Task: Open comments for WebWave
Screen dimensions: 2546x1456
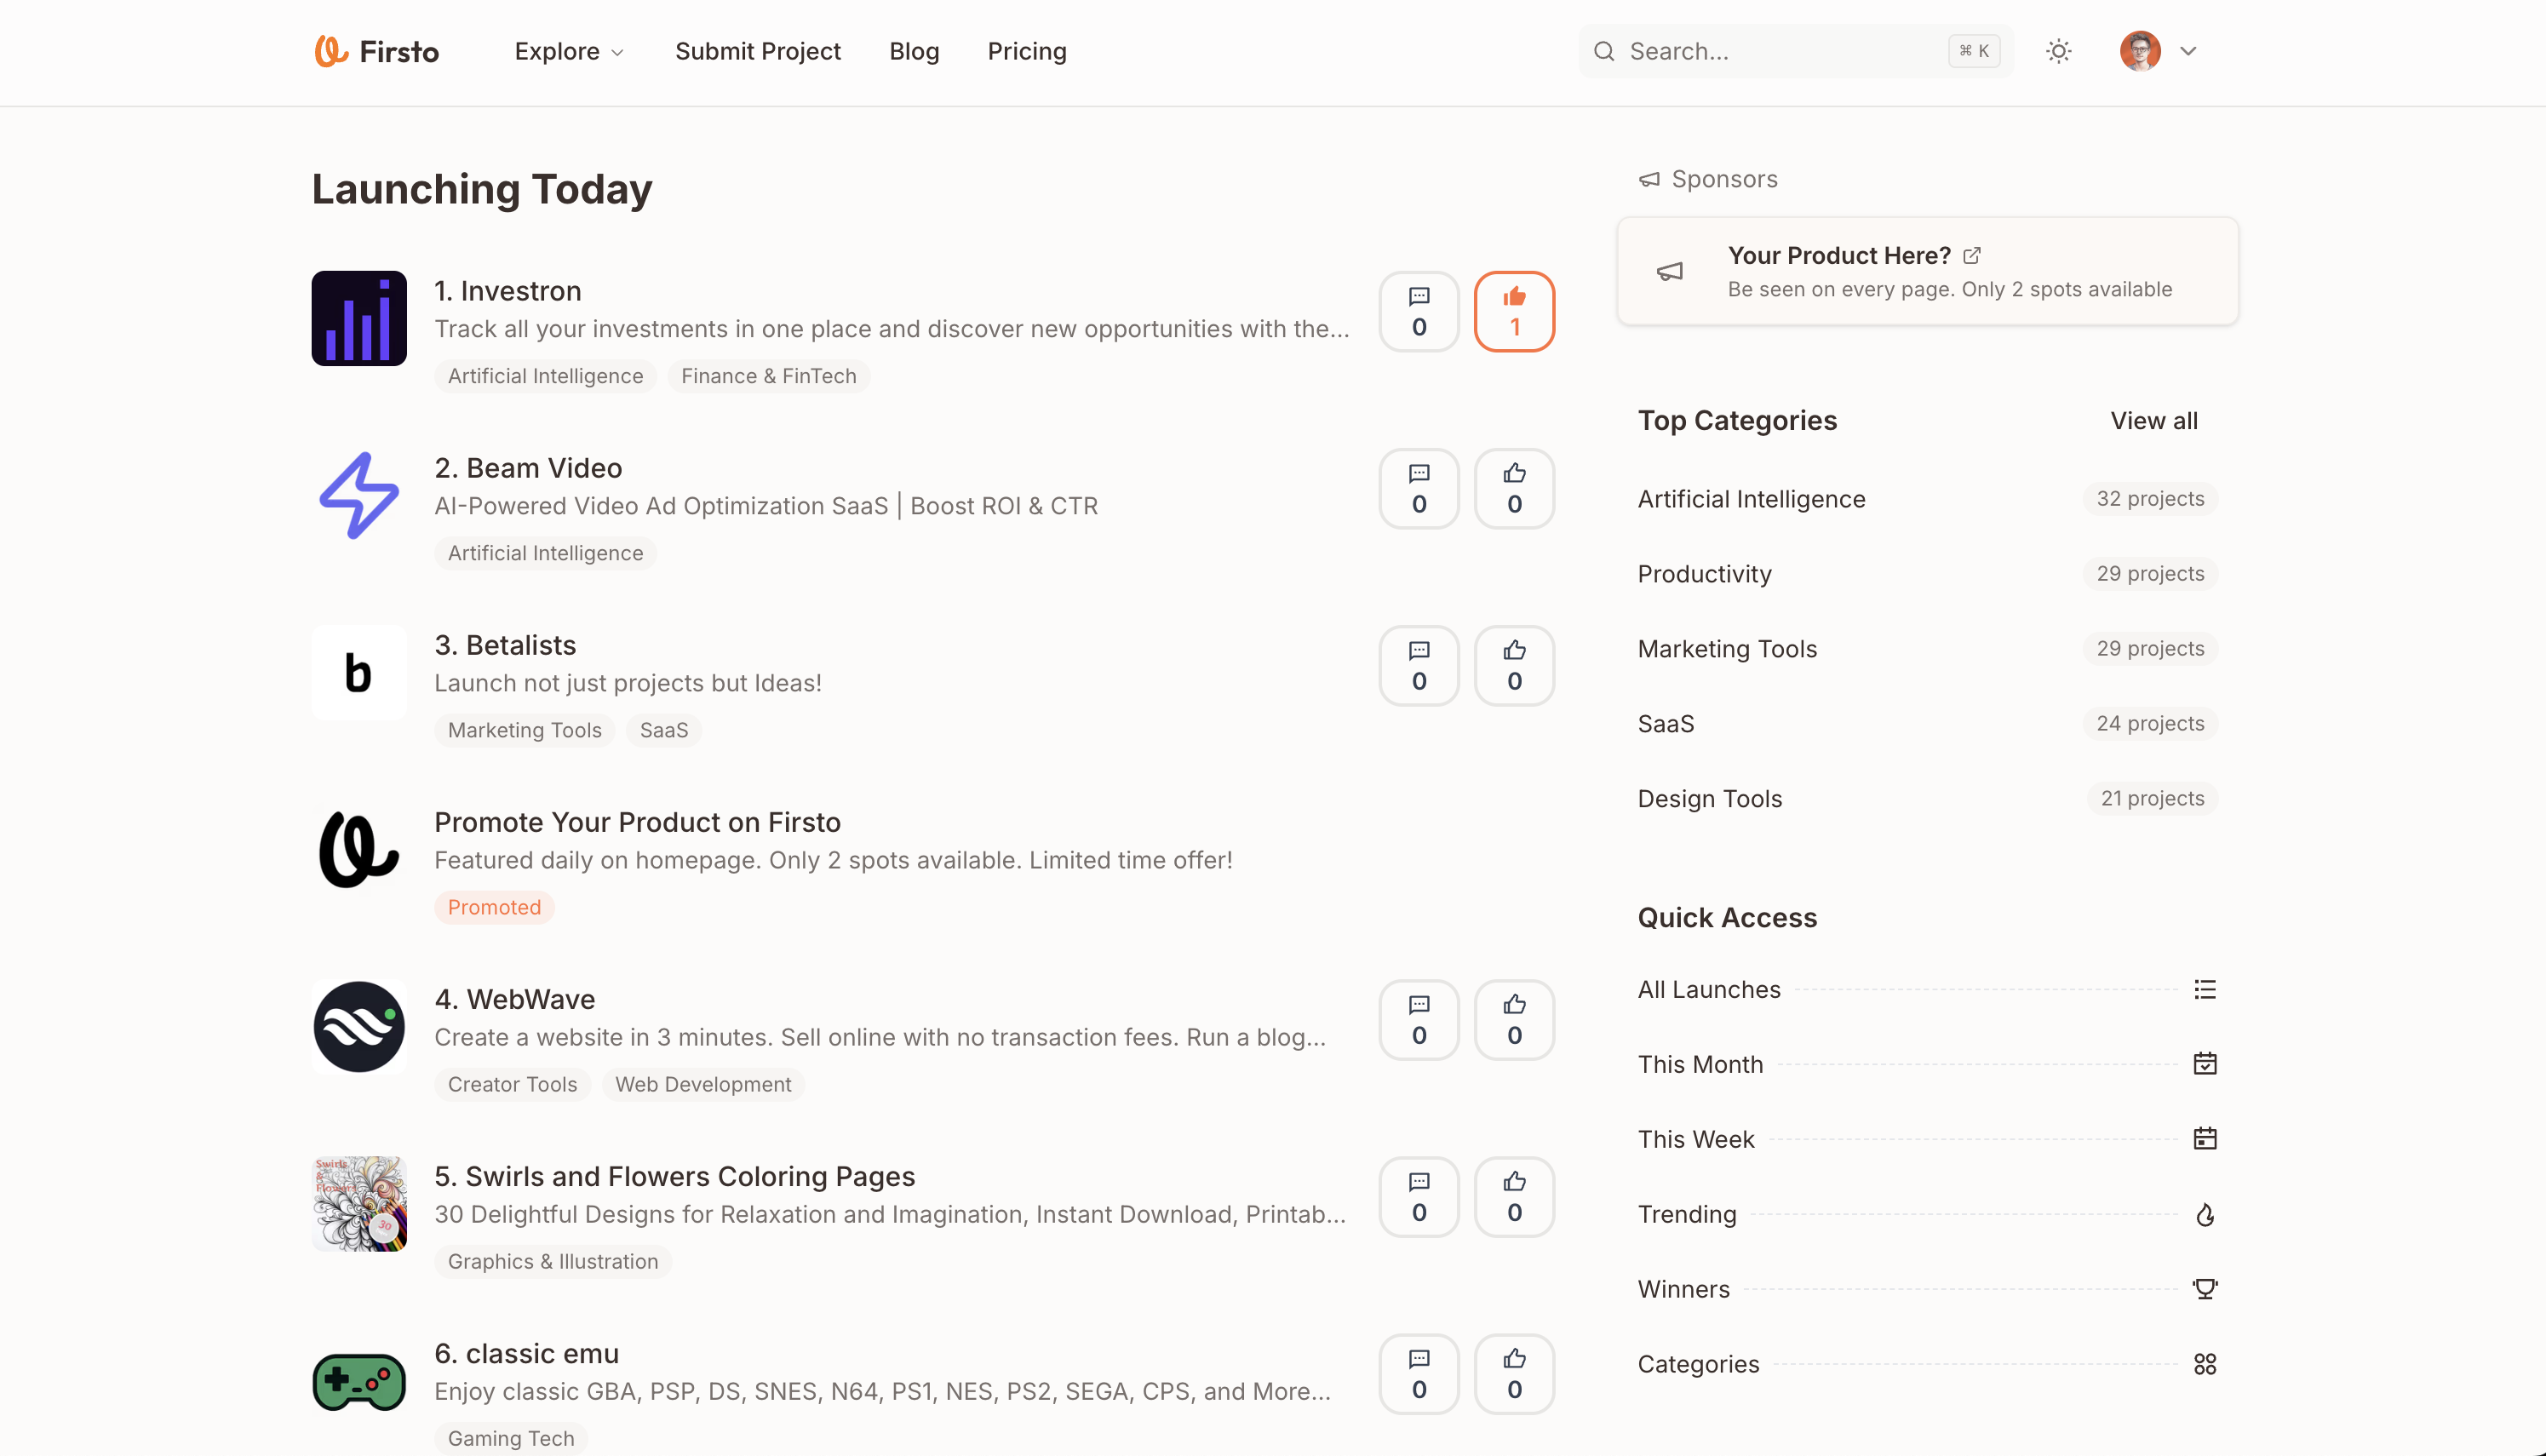Action: click(1419, 1019)
